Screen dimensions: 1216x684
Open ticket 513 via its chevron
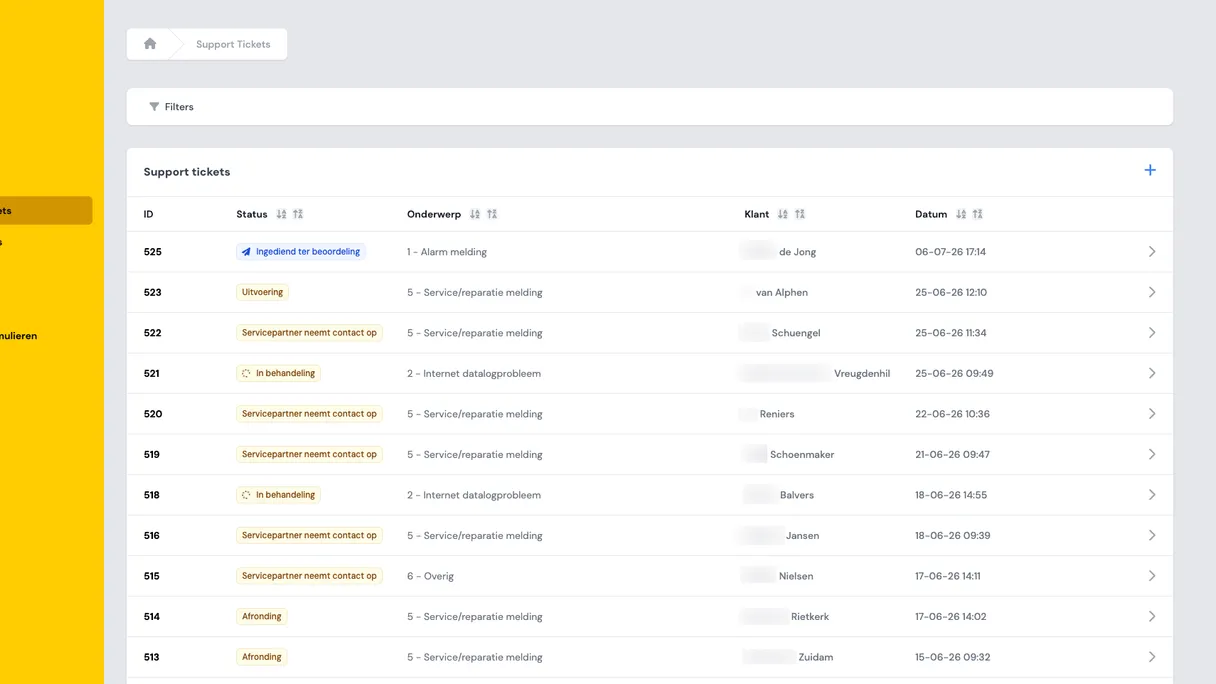tap(1152, 657)
